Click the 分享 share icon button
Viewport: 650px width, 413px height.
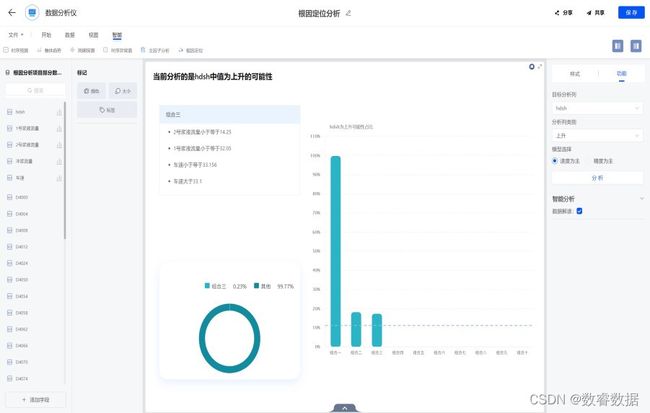coord(563,13)
